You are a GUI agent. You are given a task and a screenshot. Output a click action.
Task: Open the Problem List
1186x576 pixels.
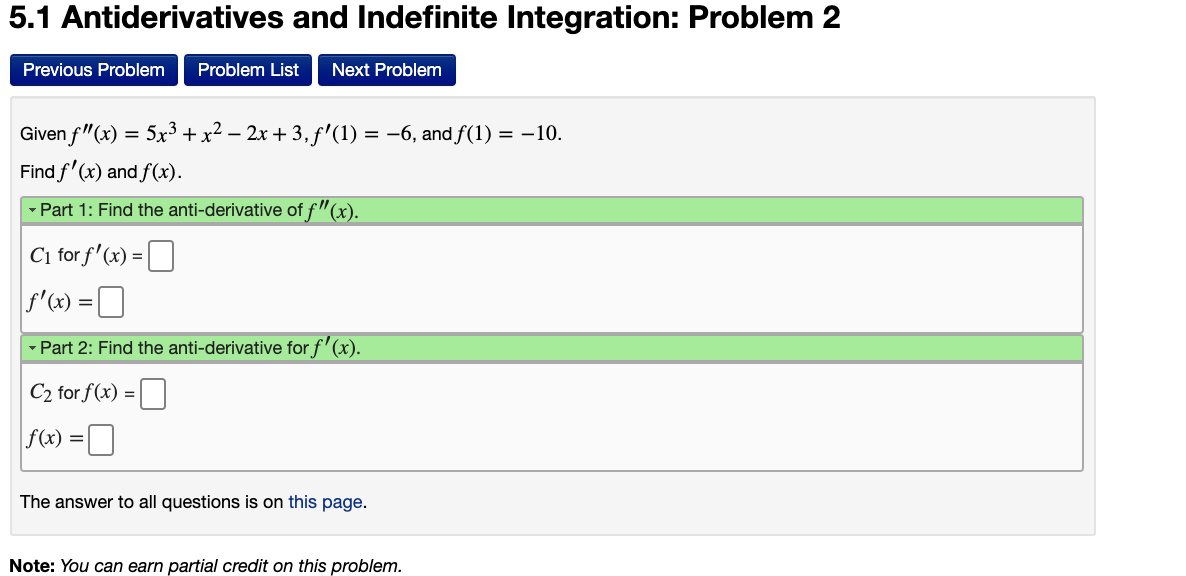[247, 70]
